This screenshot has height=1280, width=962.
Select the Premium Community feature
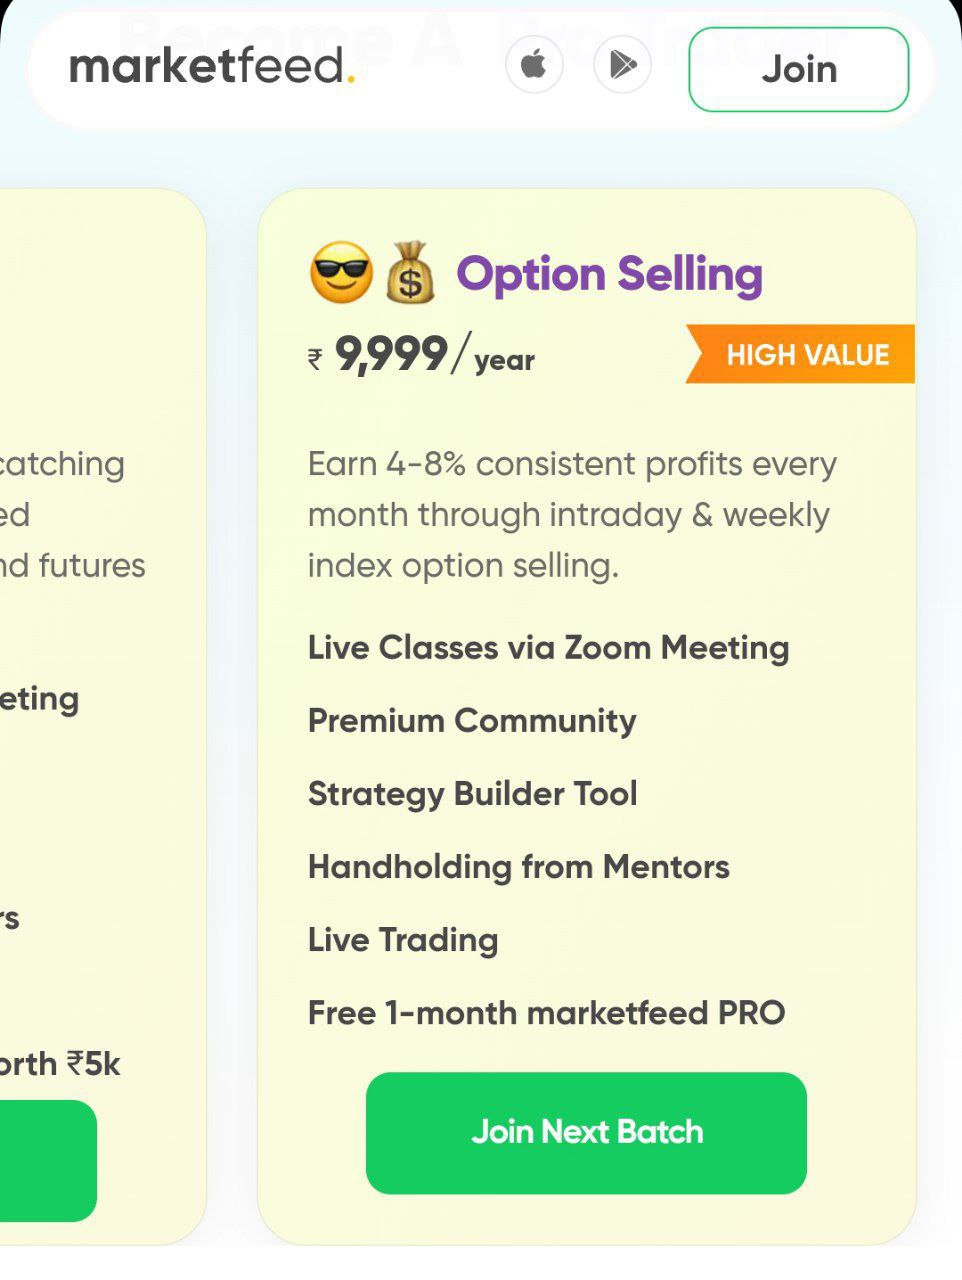coord(472,721)
